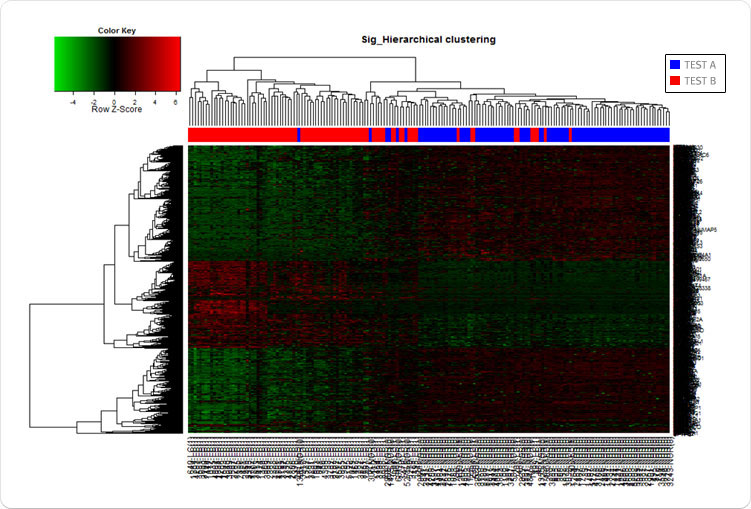This screenshot has height=509, width=751.
Task: Click the blue TEST A legend square
Action: [675, 64]
